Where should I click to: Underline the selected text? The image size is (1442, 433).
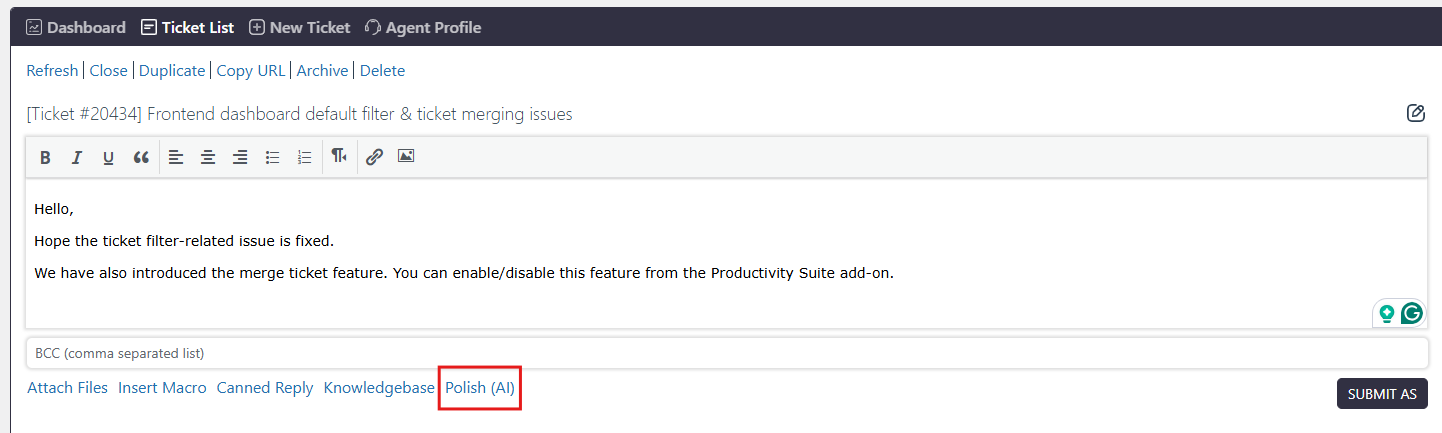coord(108,157)
